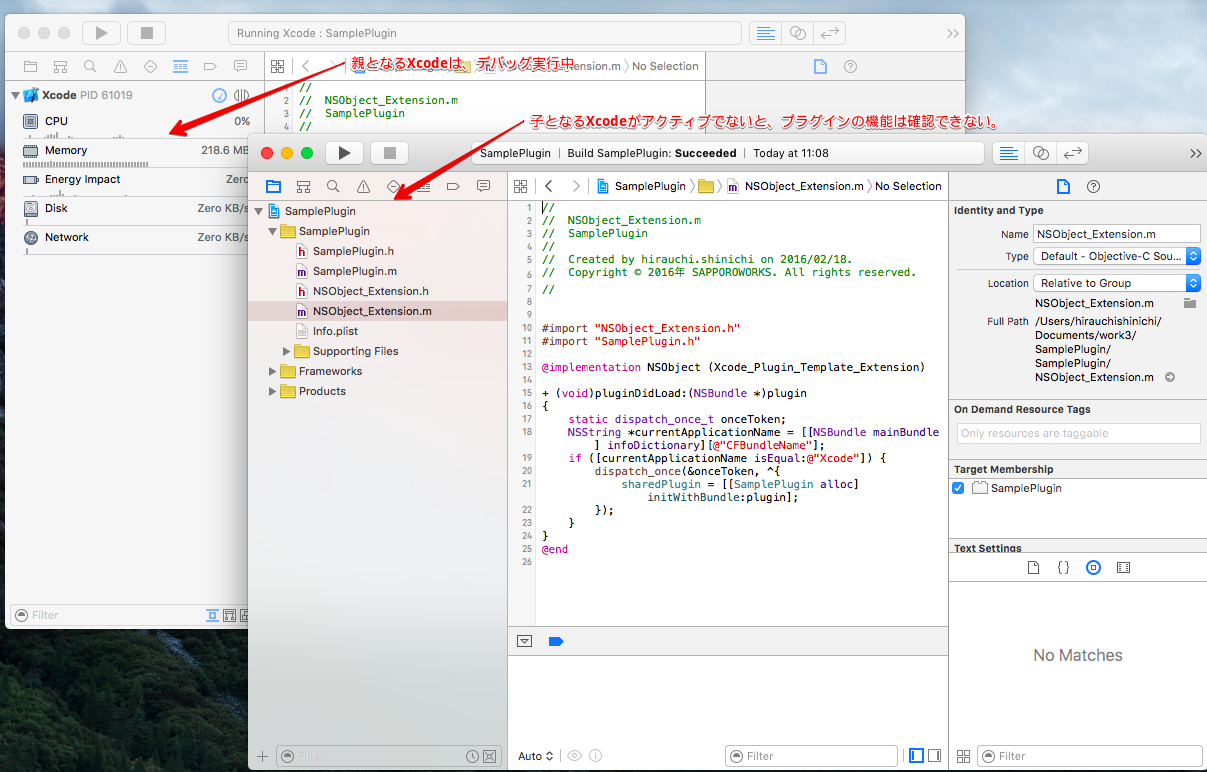
Task: Select SamplePlugin.m in navigator
Action: (x=354, y=271)
